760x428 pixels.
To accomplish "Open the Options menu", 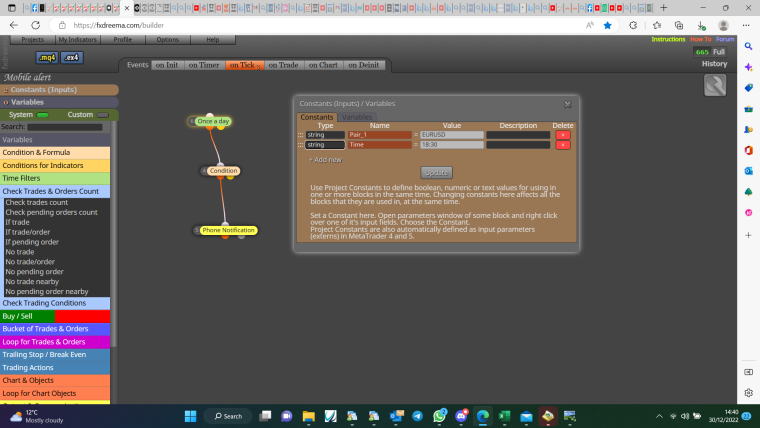I will [168, 40].
